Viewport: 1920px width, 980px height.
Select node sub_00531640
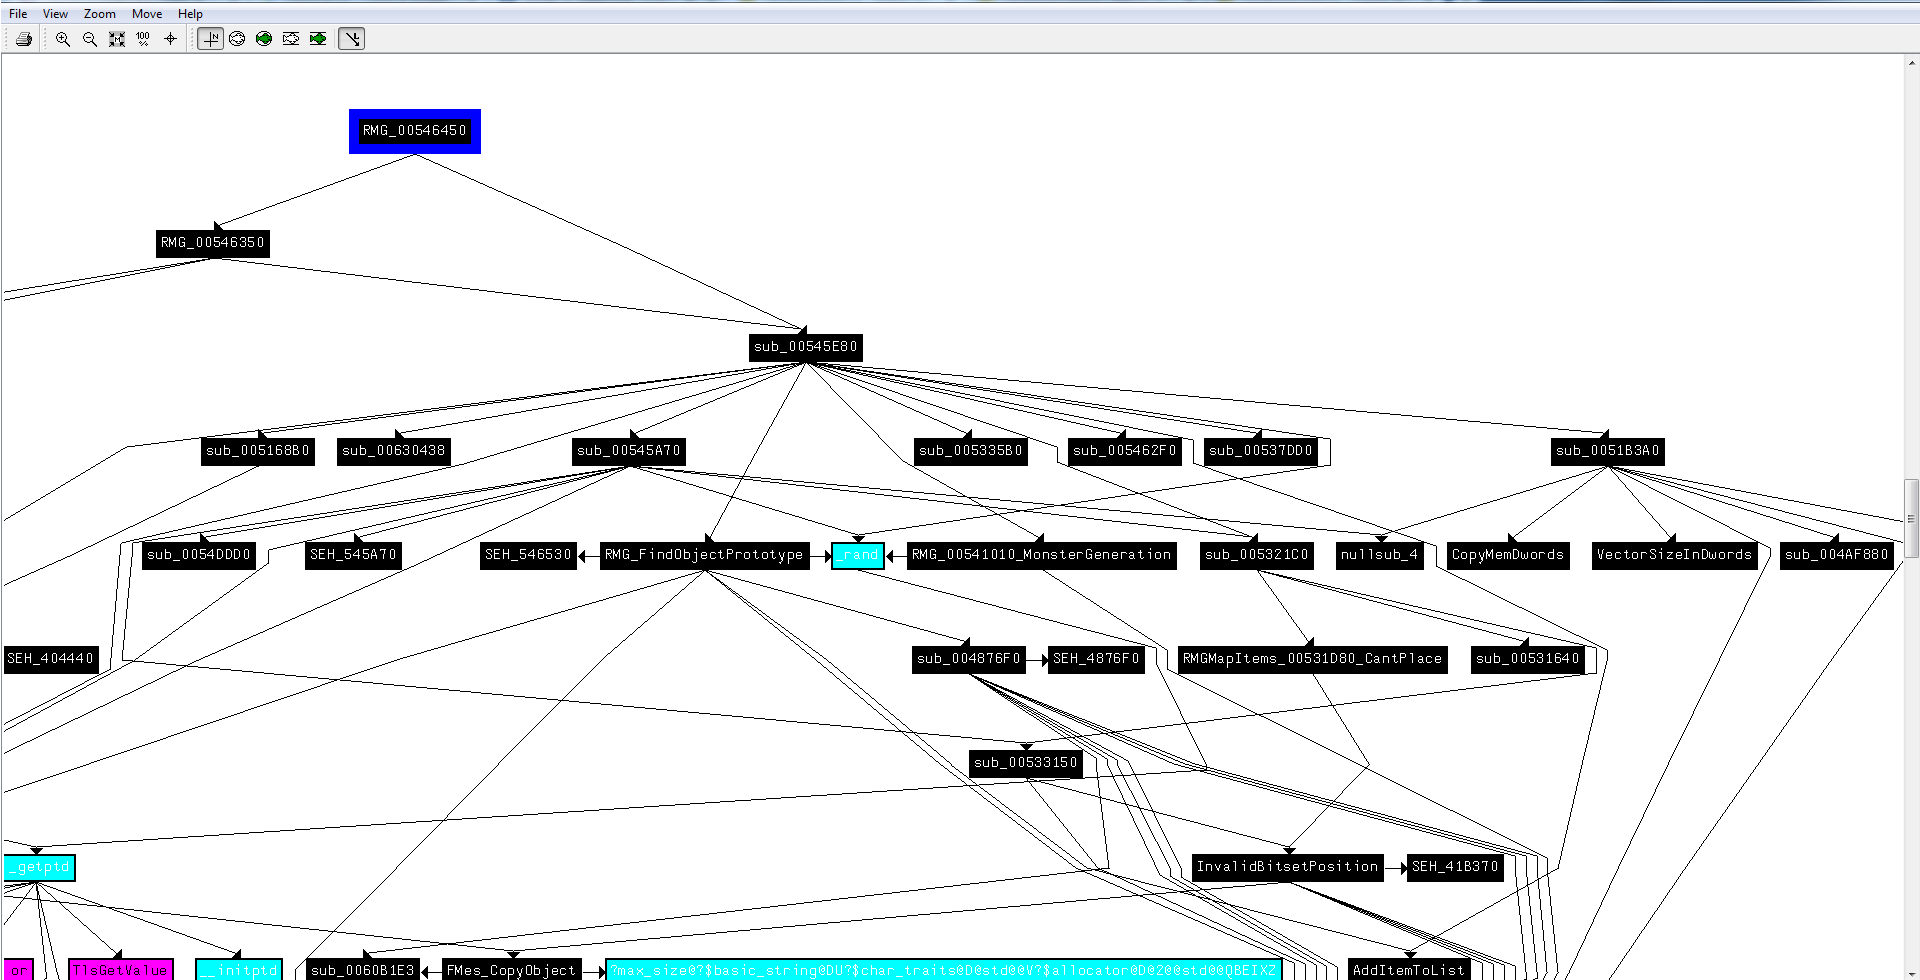pyautogui.click(x=1528, y=659)
